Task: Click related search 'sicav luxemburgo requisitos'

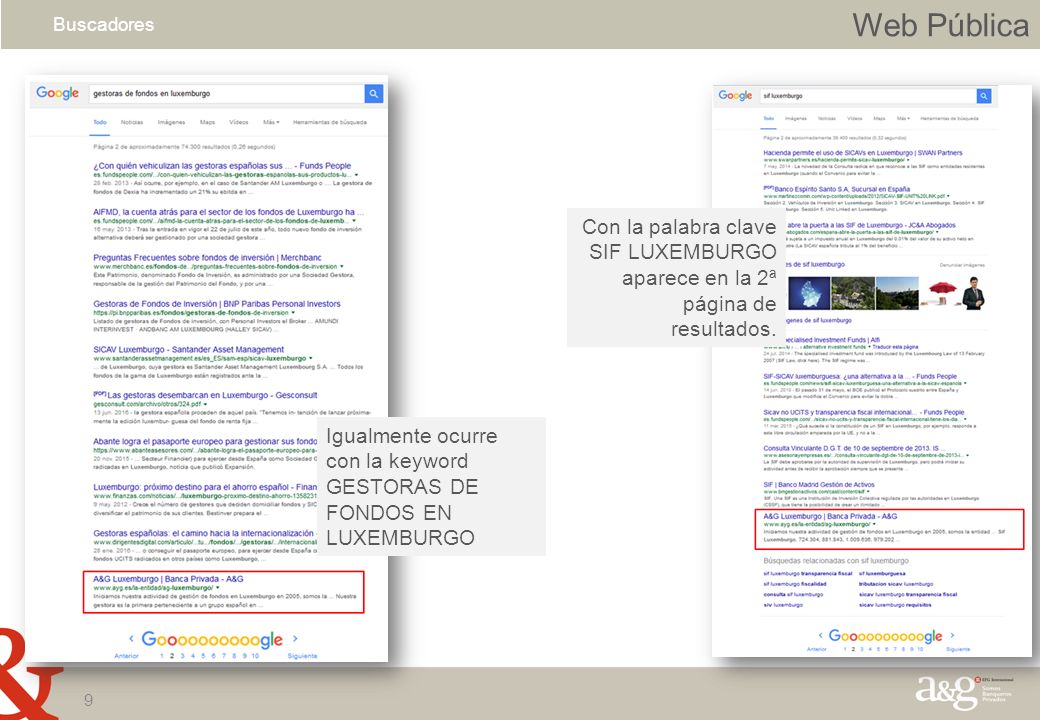Action: (895, 605)
